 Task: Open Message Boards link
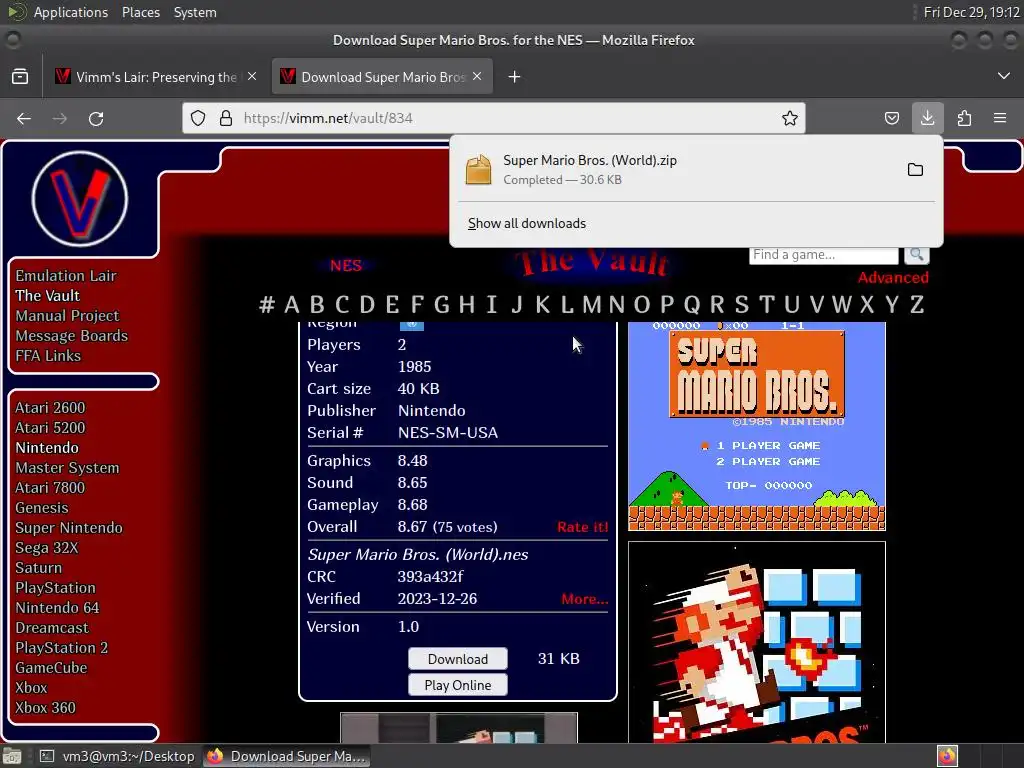(72, 336)
